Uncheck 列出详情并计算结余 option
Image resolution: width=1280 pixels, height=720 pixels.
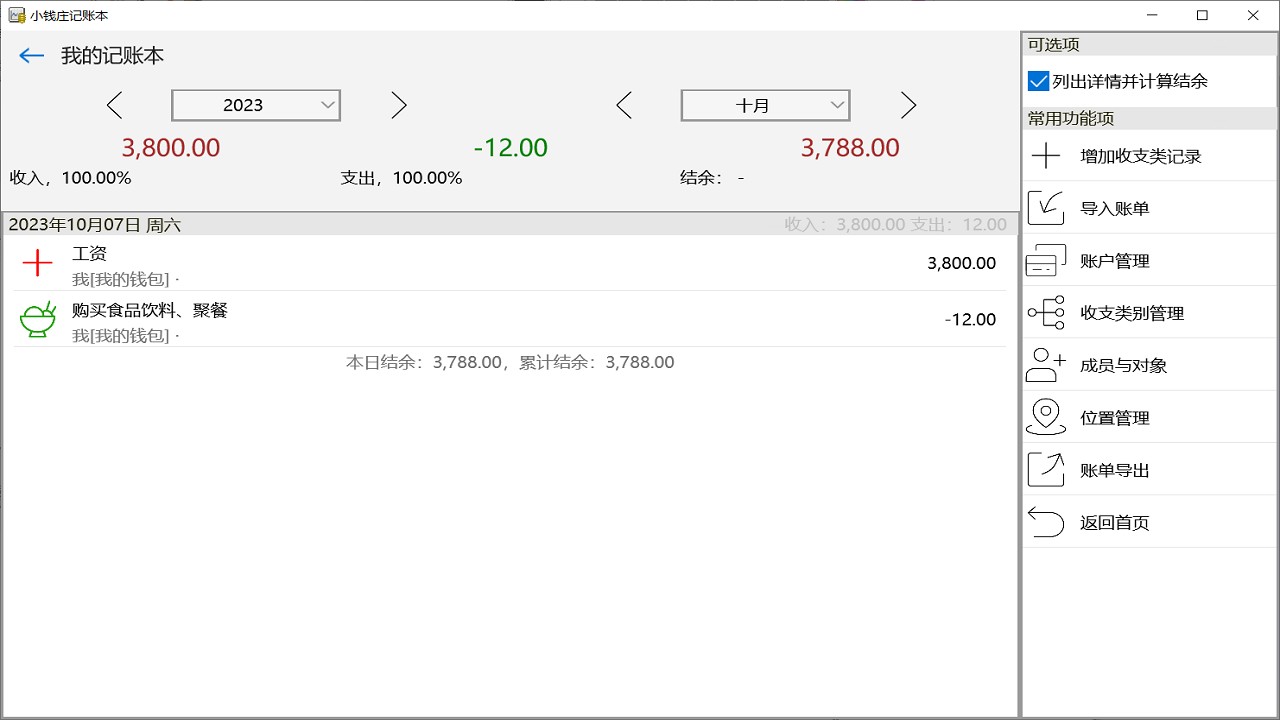(1038, 81)
